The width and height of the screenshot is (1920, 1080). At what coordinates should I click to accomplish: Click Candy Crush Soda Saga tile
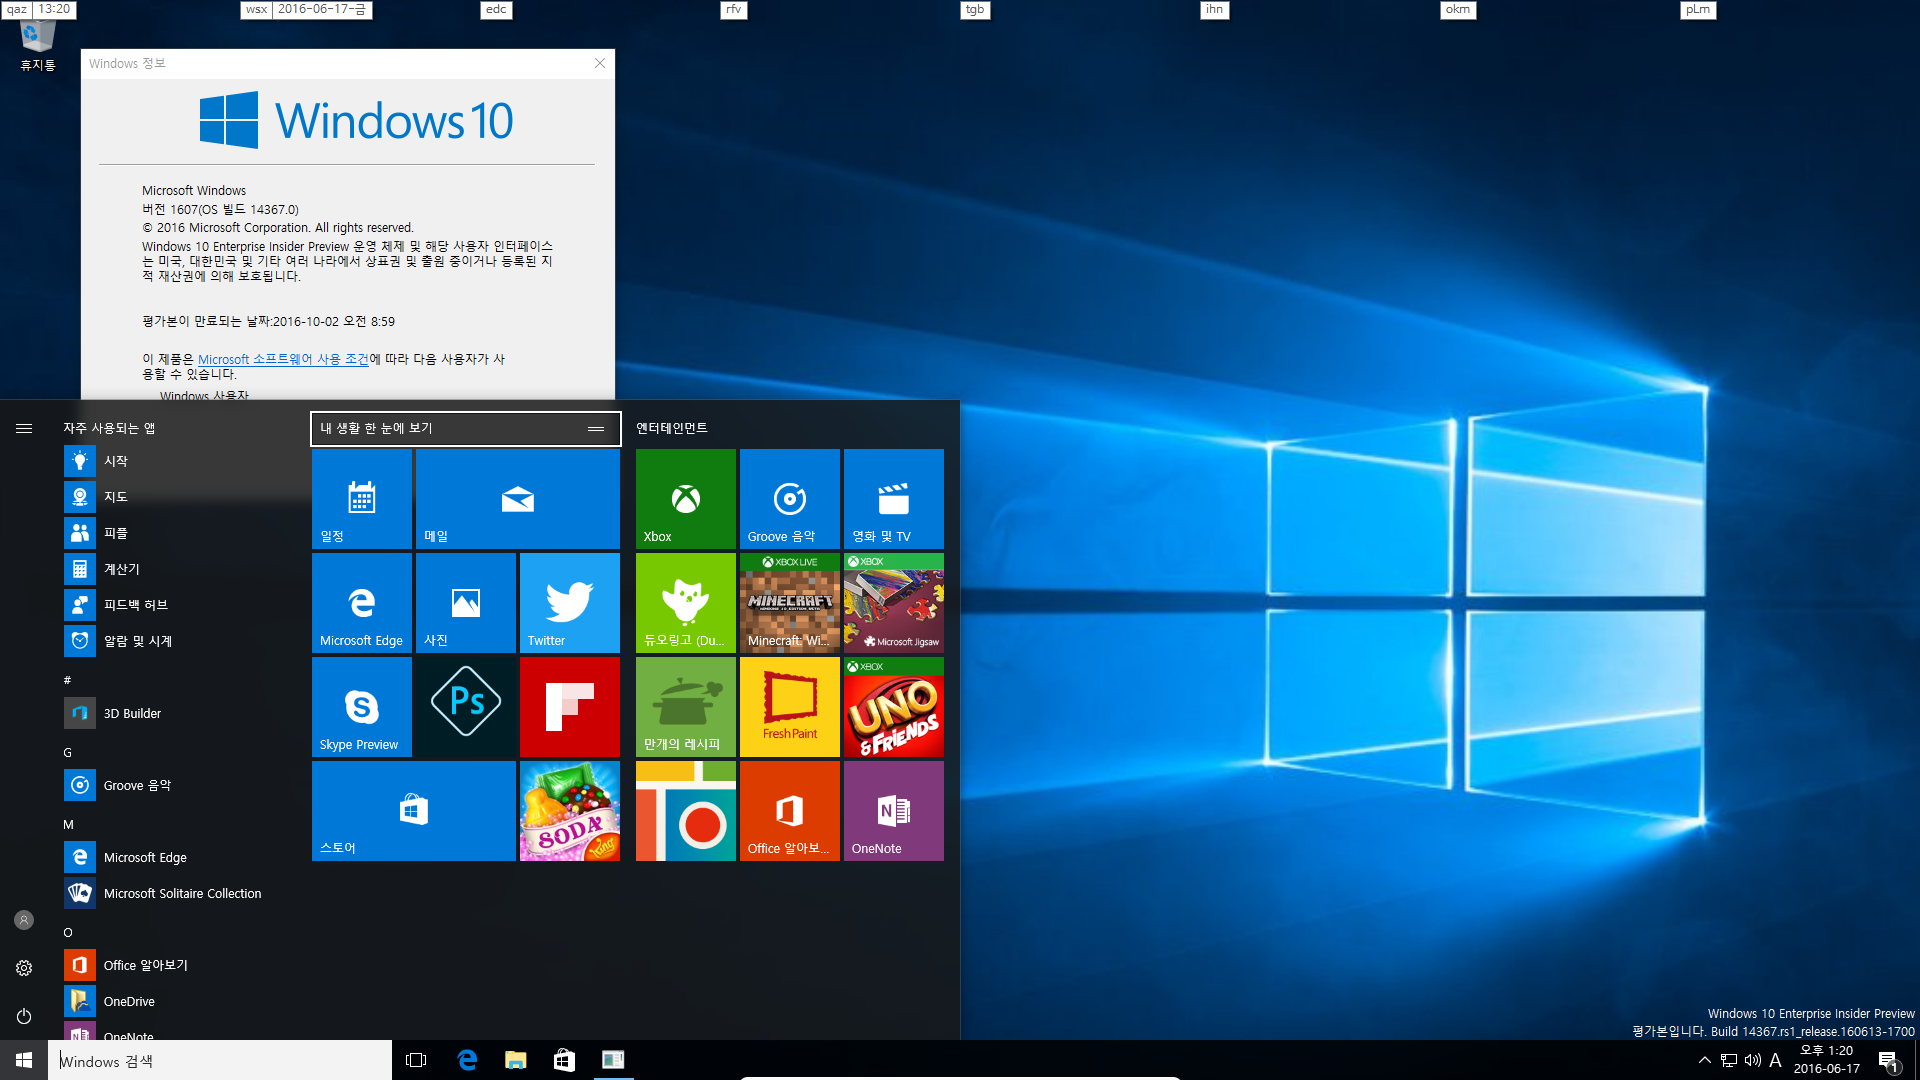(570, 811)
